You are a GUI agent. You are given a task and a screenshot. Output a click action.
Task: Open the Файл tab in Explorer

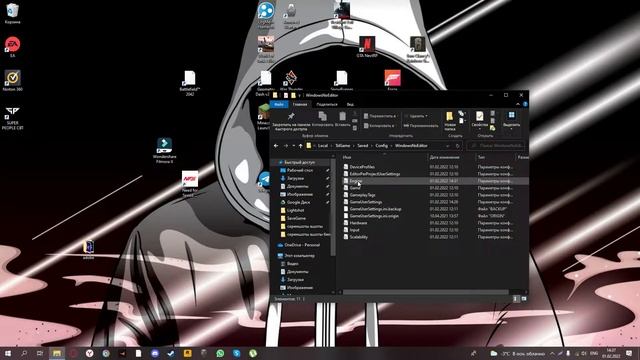point(279,104)
